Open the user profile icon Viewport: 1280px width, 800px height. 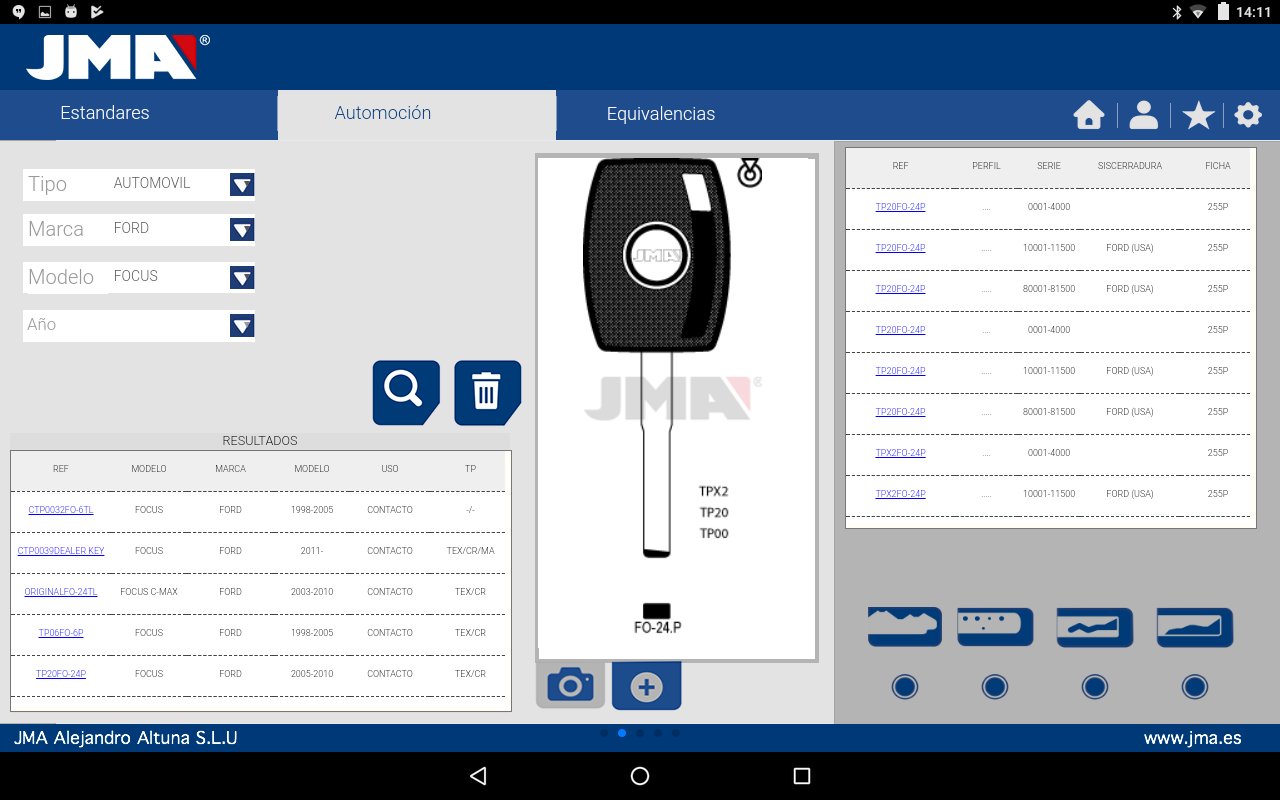coord(1143,115)
